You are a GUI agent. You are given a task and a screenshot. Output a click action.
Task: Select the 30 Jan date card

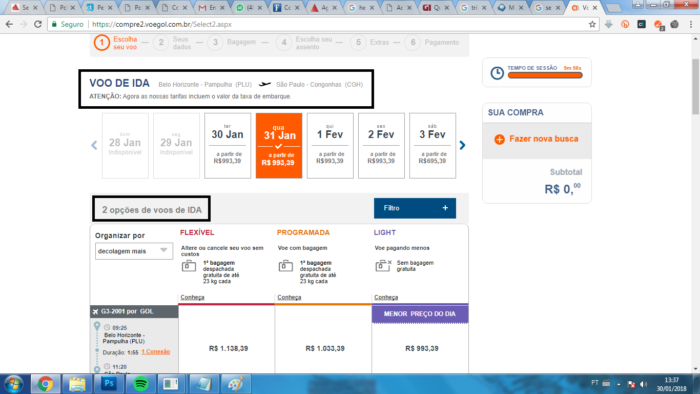[227, 146]
